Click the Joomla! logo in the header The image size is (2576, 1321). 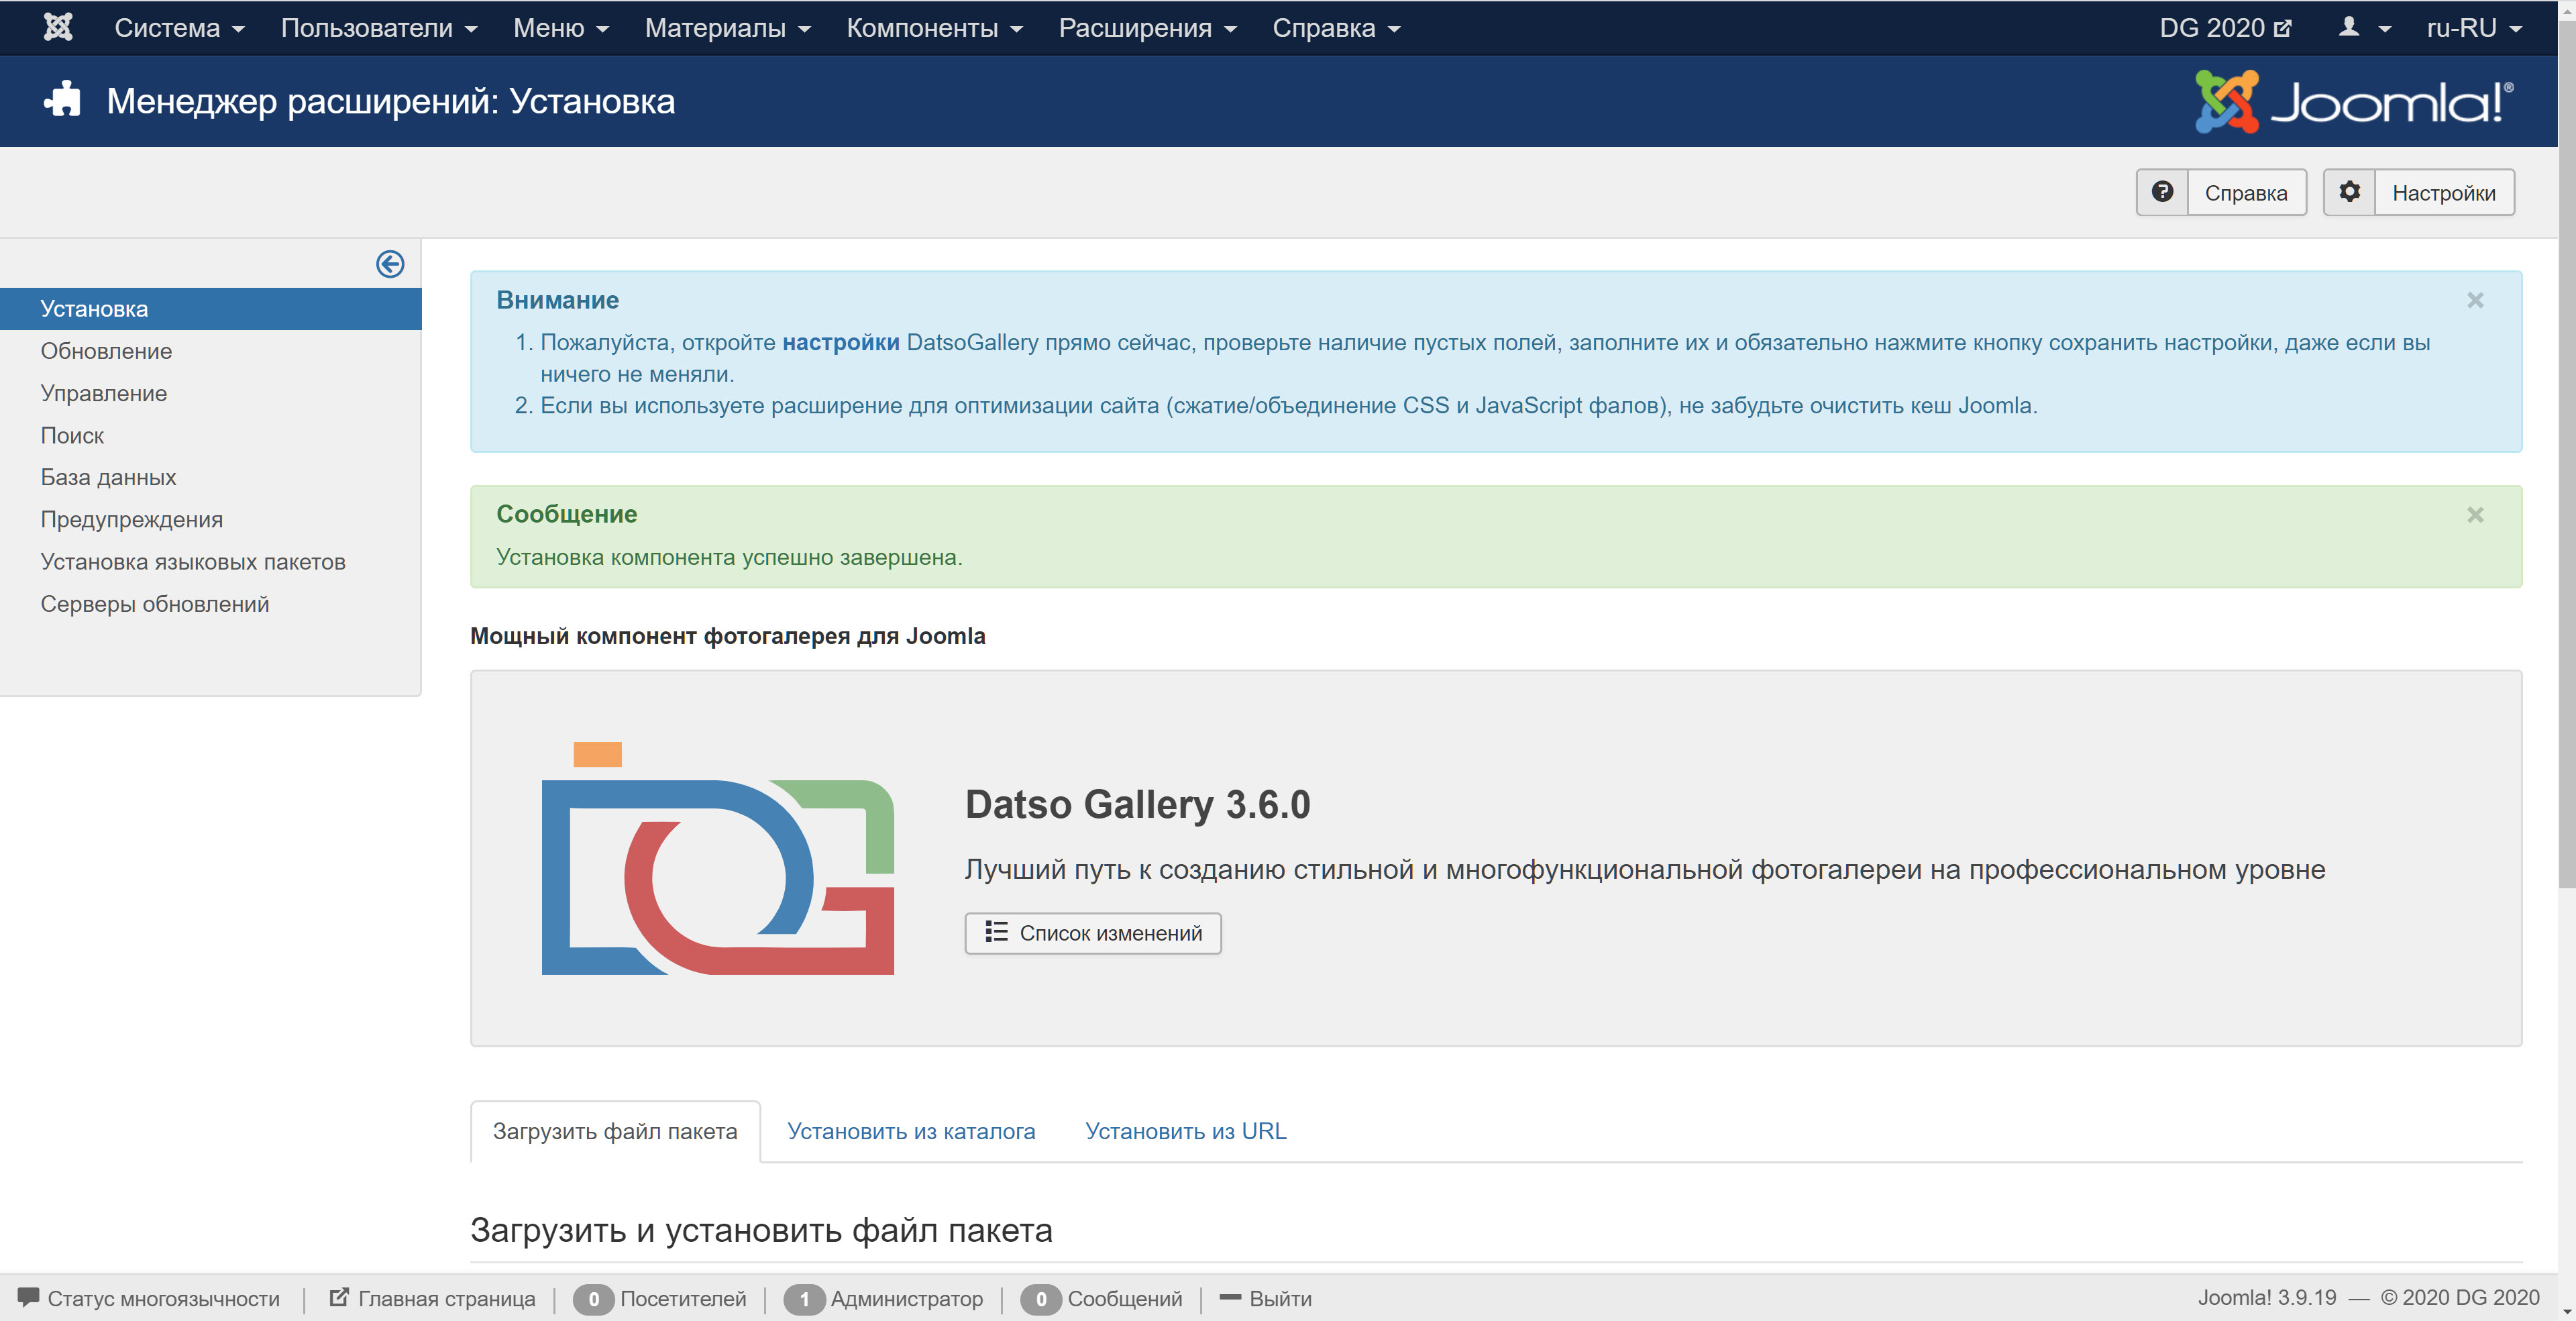[2354, 101]
